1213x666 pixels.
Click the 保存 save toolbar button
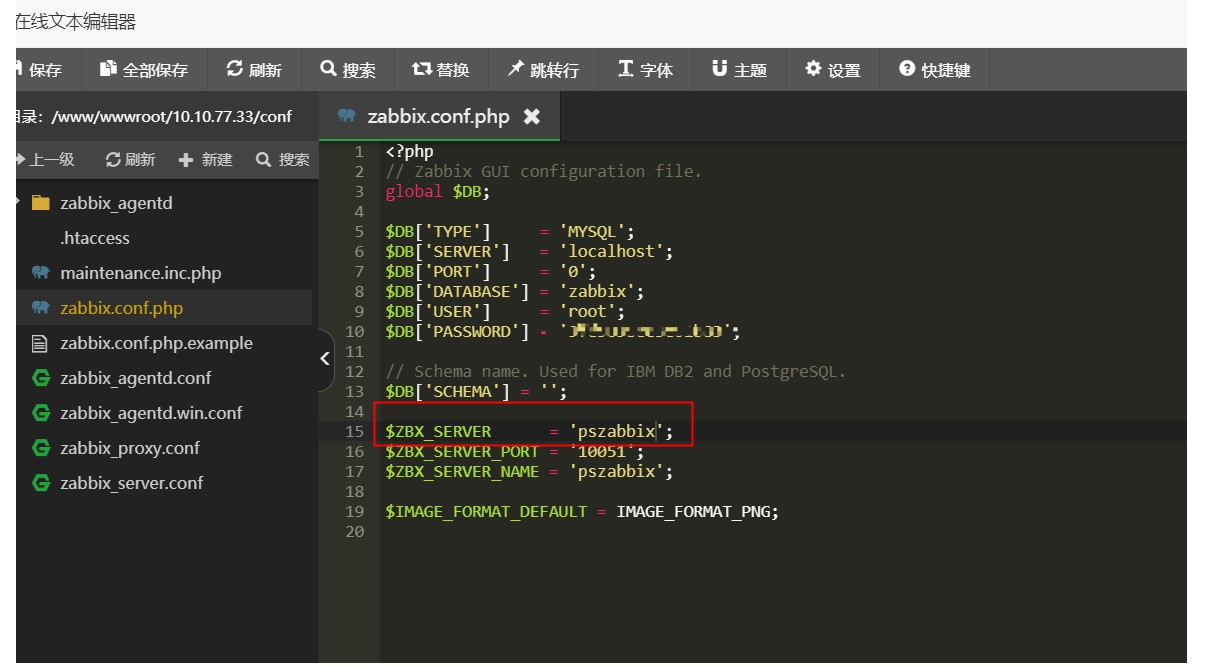tap(40, 70)
